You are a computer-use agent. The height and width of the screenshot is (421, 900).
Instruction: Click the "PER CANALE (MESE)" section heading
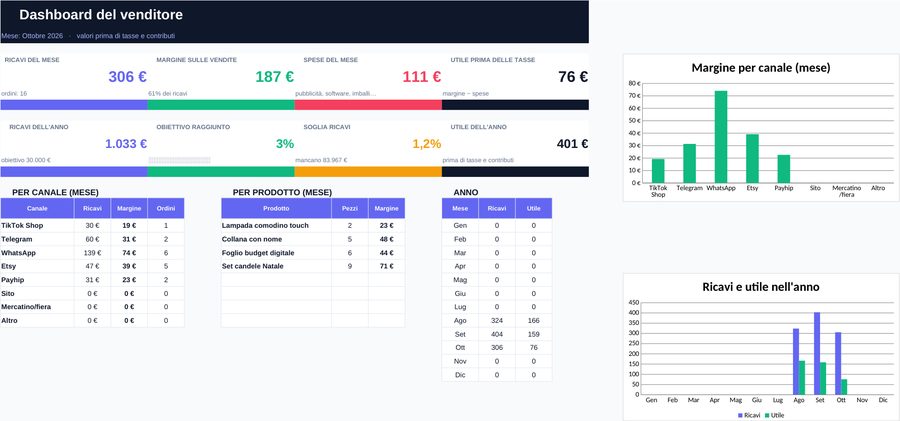coord(55,192)
